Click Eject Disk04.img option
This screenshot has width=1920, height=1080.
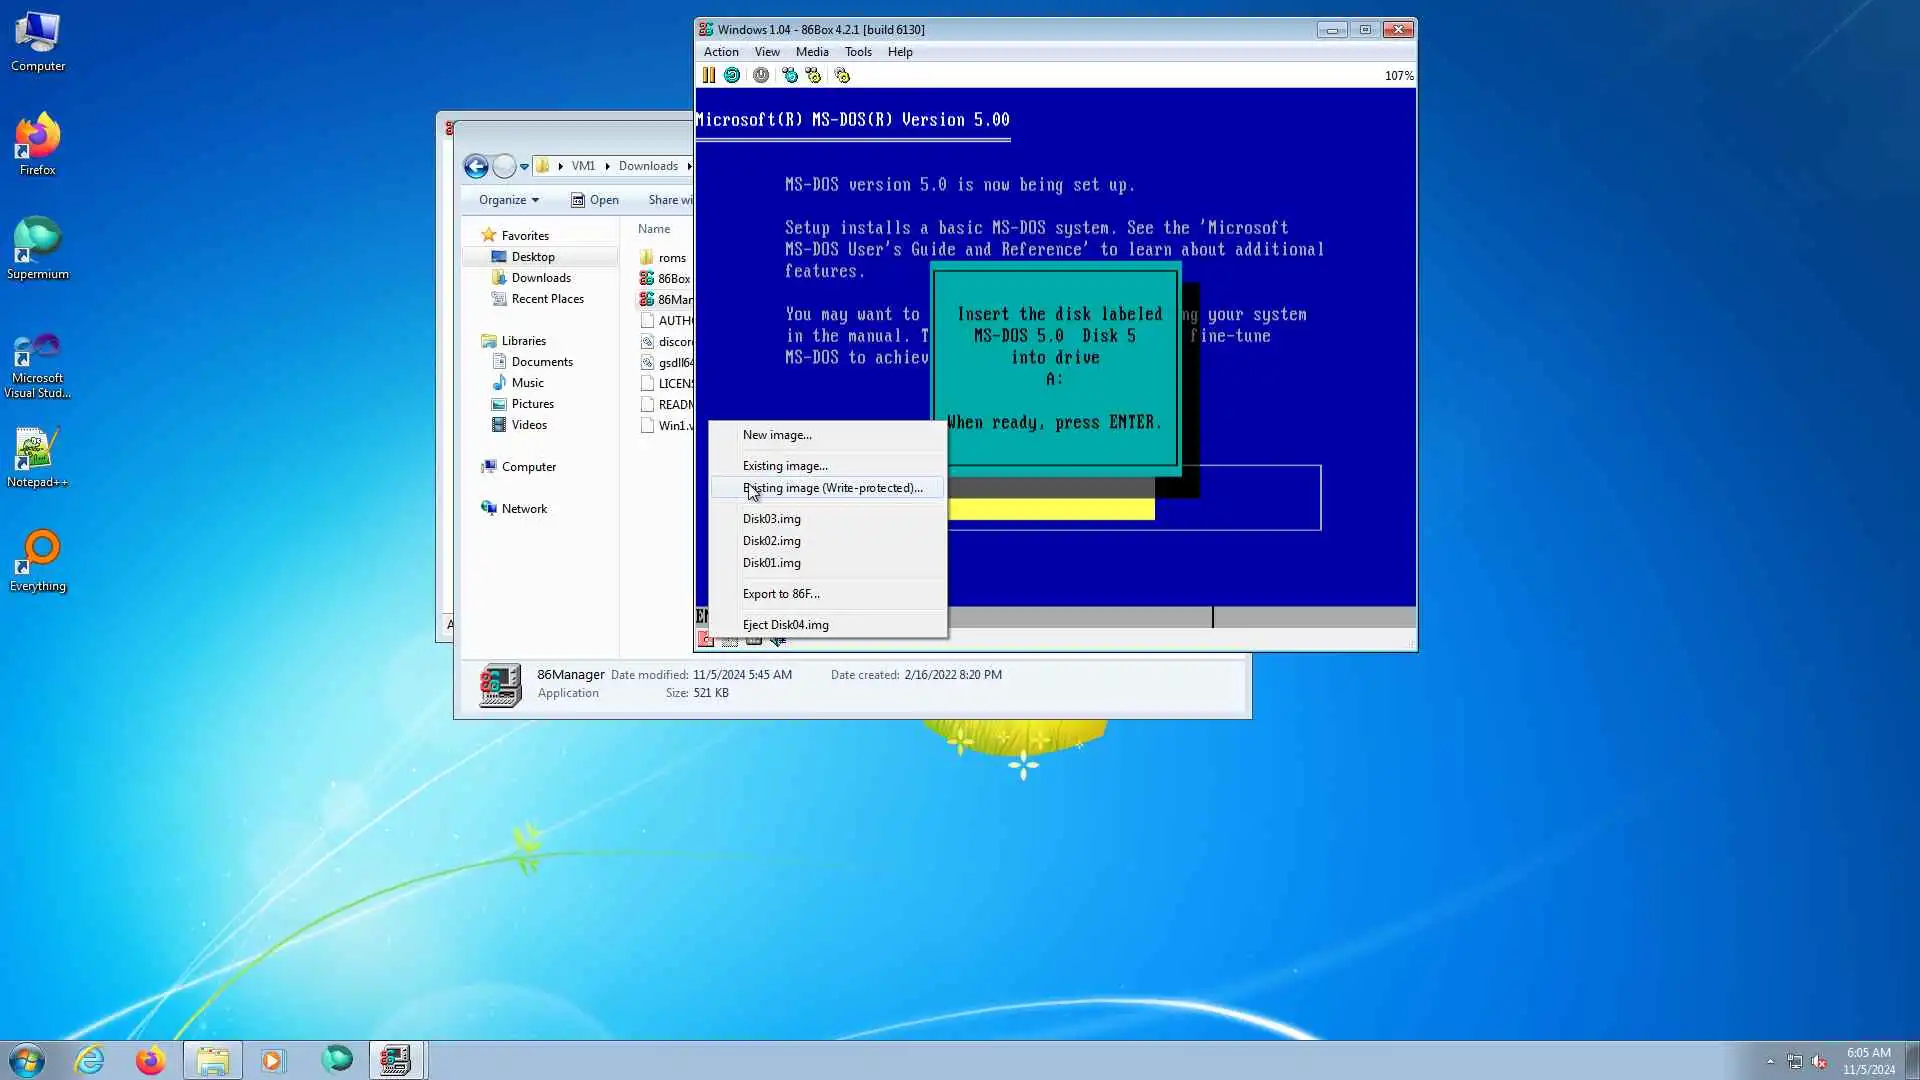[x=785, y=625]
